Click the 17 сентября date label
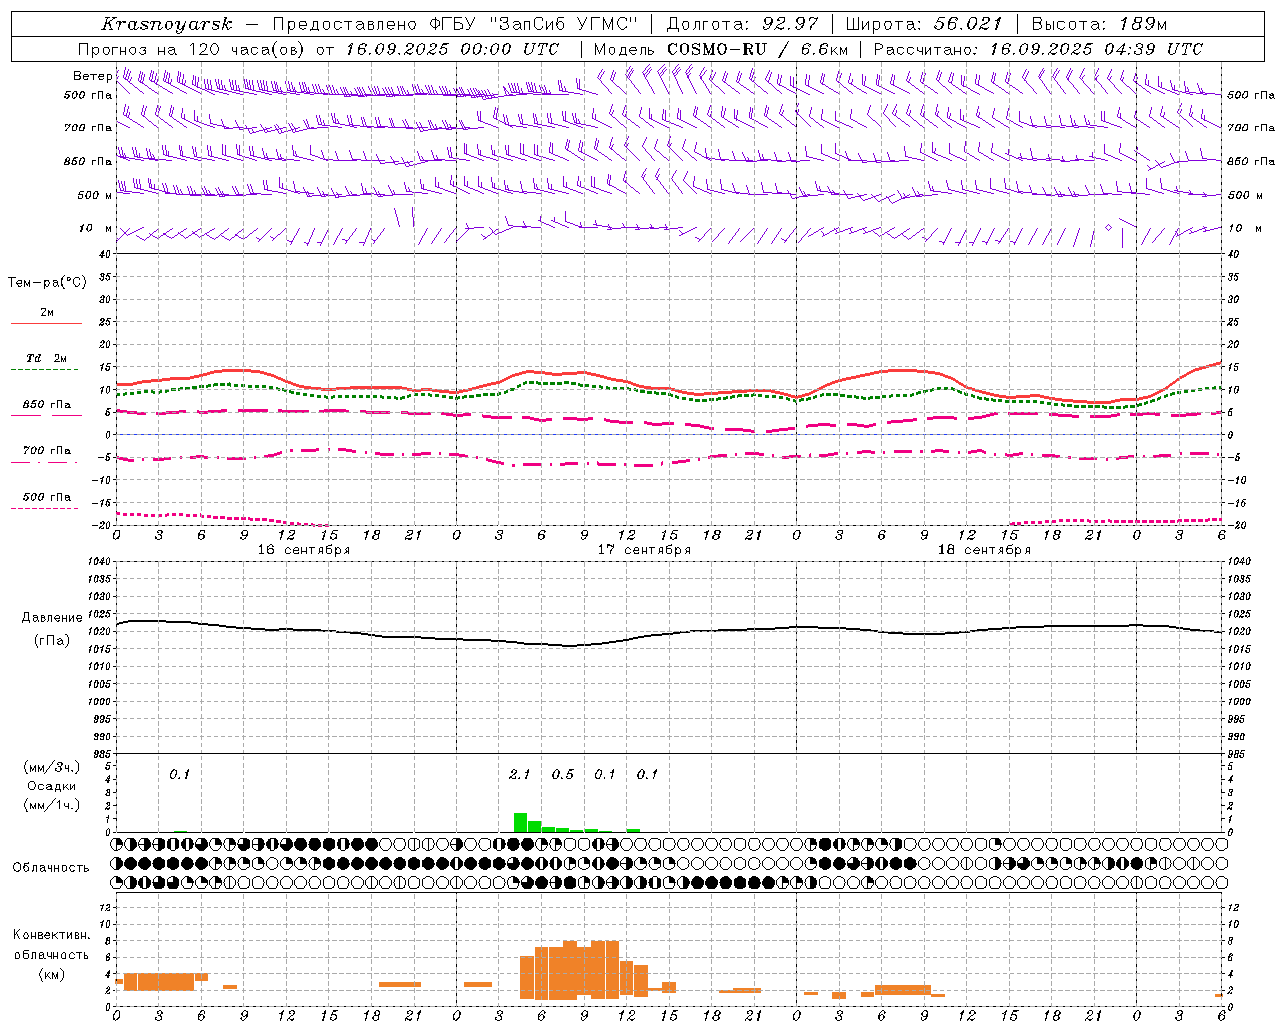This screenshot has height=1024, width=1280. click(x=644, y=550)
